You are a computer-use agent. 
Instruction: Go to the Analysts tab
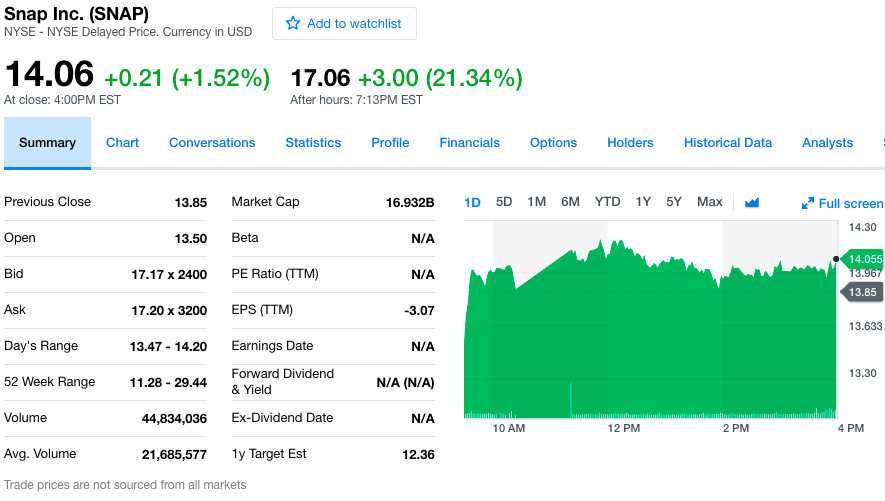[827, 143]
